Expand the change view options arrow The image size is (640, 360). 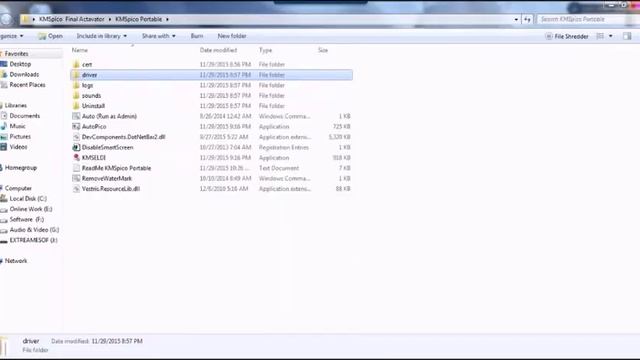coord(611,36)
